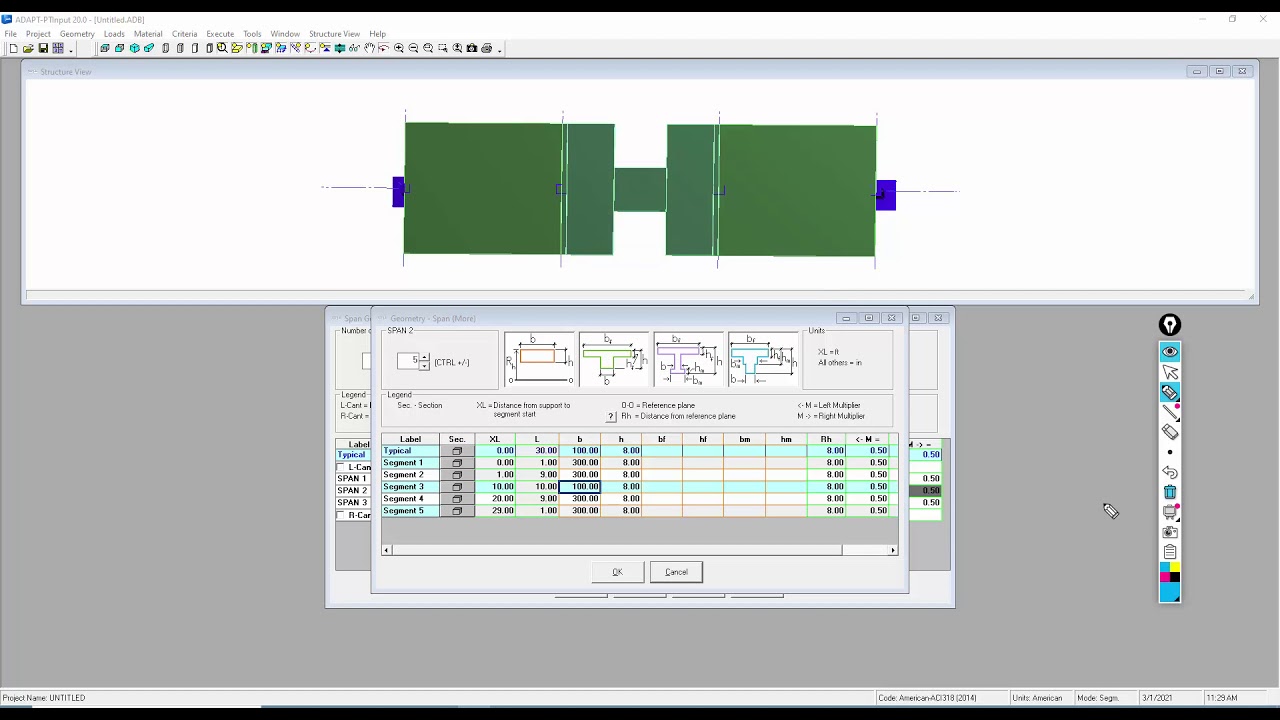The height and width of the screenshot is (720, 1280).
Task: Click the zoom out magnifier toolbar icon
Action: click(413, 48)
